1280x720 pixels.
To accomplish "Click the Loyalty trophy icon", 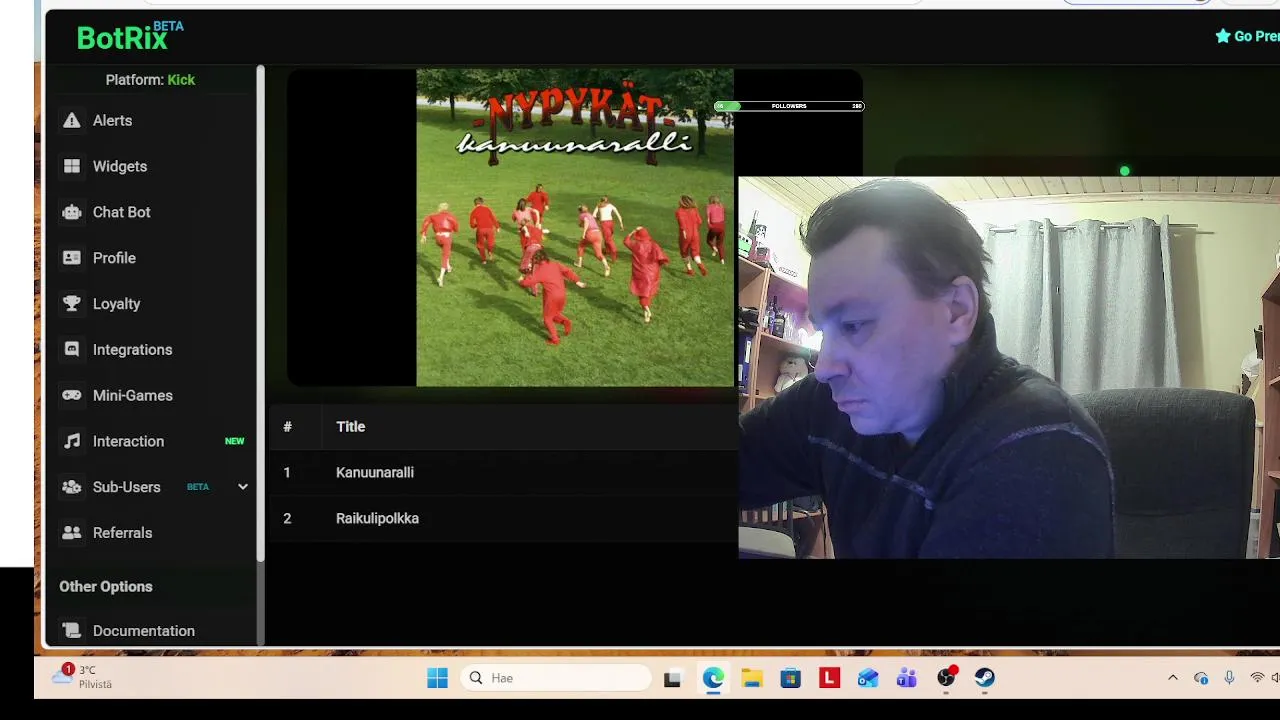I will tap(72, 304).
